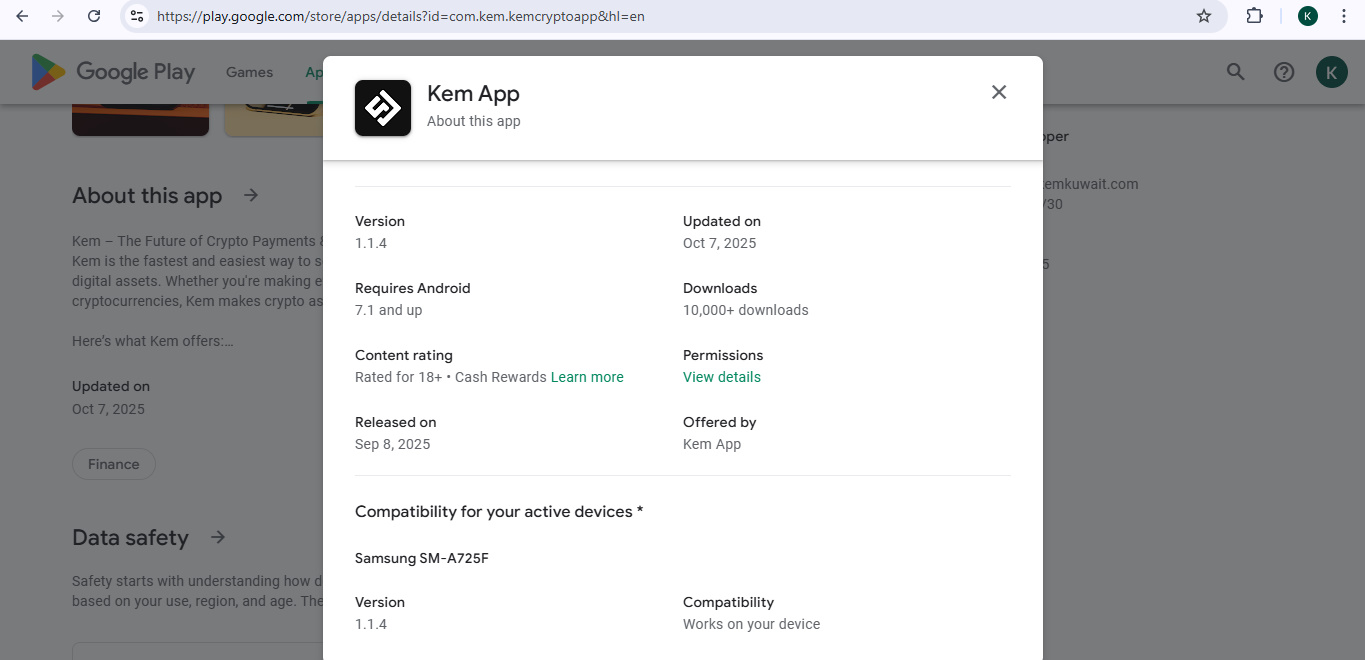
Task: Open Chrome three-dot menu
Action: tap(1344, 16)
